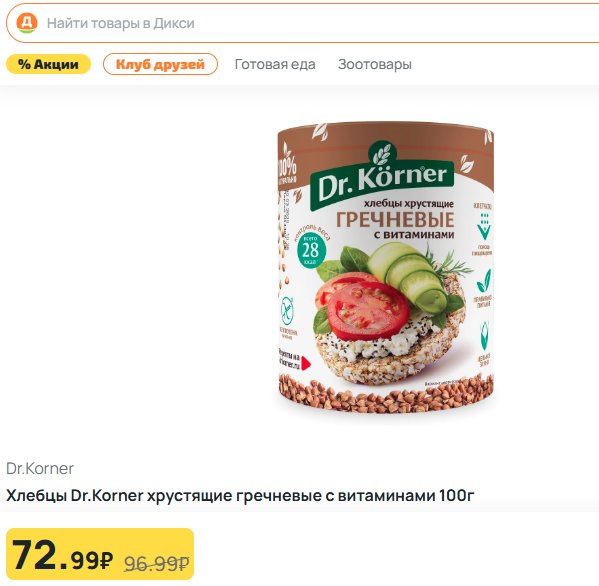
Task: Click the product title Хлебцы Dr.Korner хрустящие
Action: pos(240,495)
